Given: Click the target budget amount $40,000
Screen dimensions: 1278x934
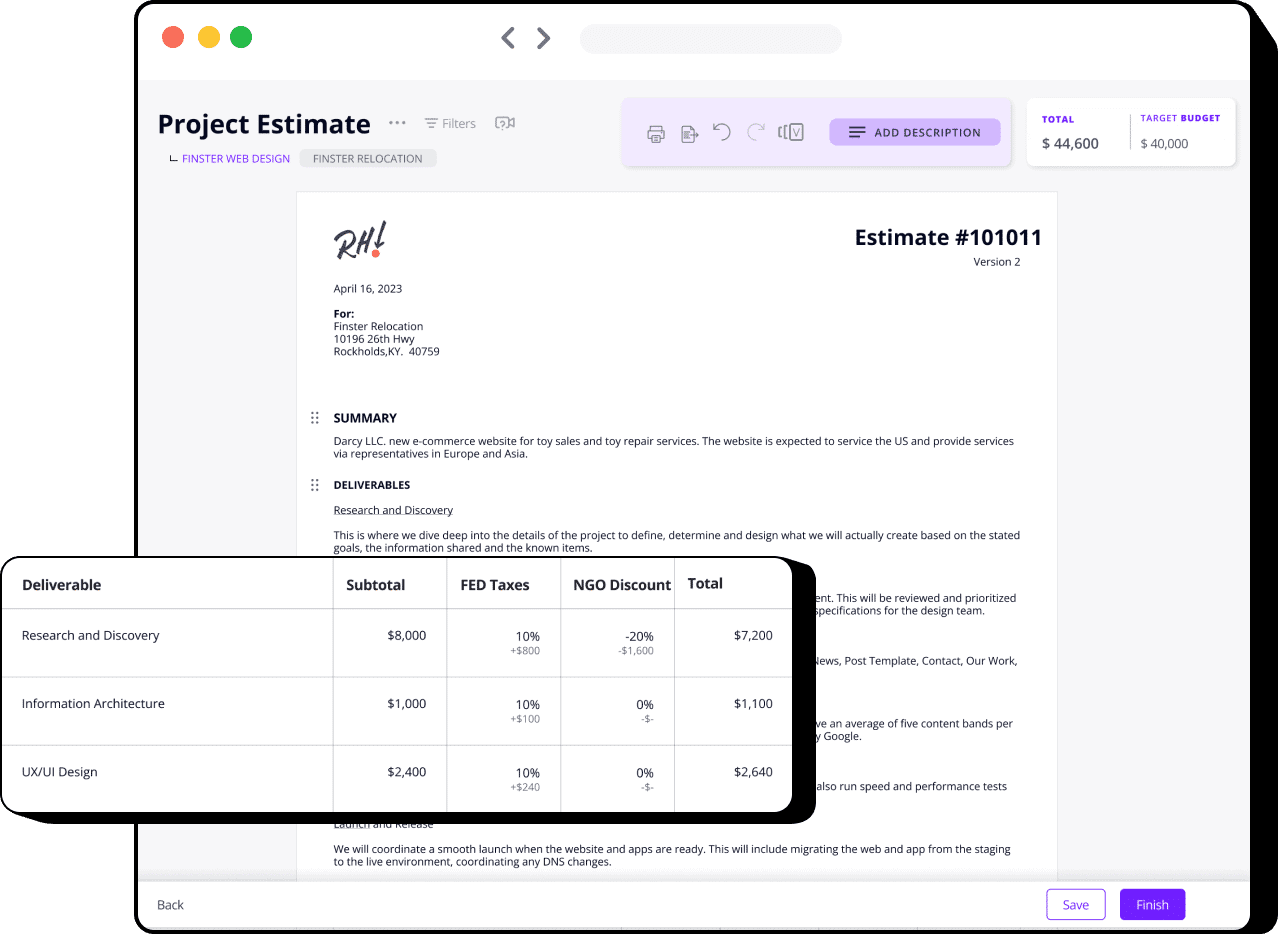Looking at the screenshot, I should point(1164,143).
